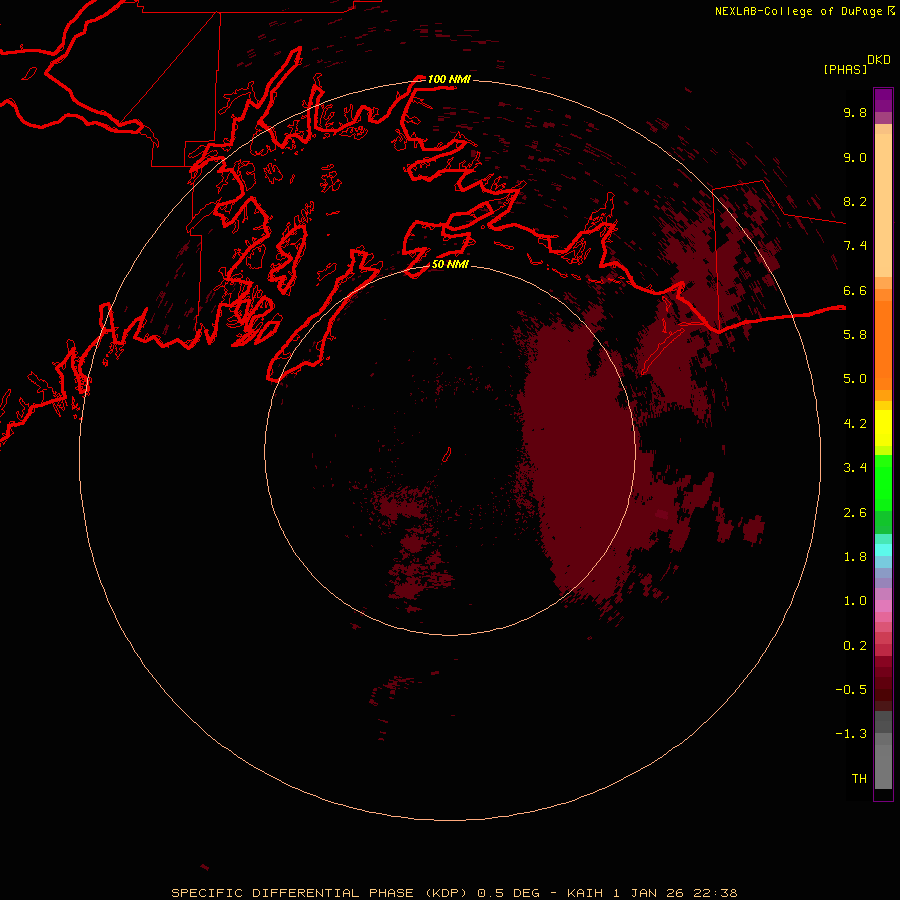900x900 pixels.
Task: Click the [PHAS] units label
Action: pyautogui.click(x=845, y=69)
